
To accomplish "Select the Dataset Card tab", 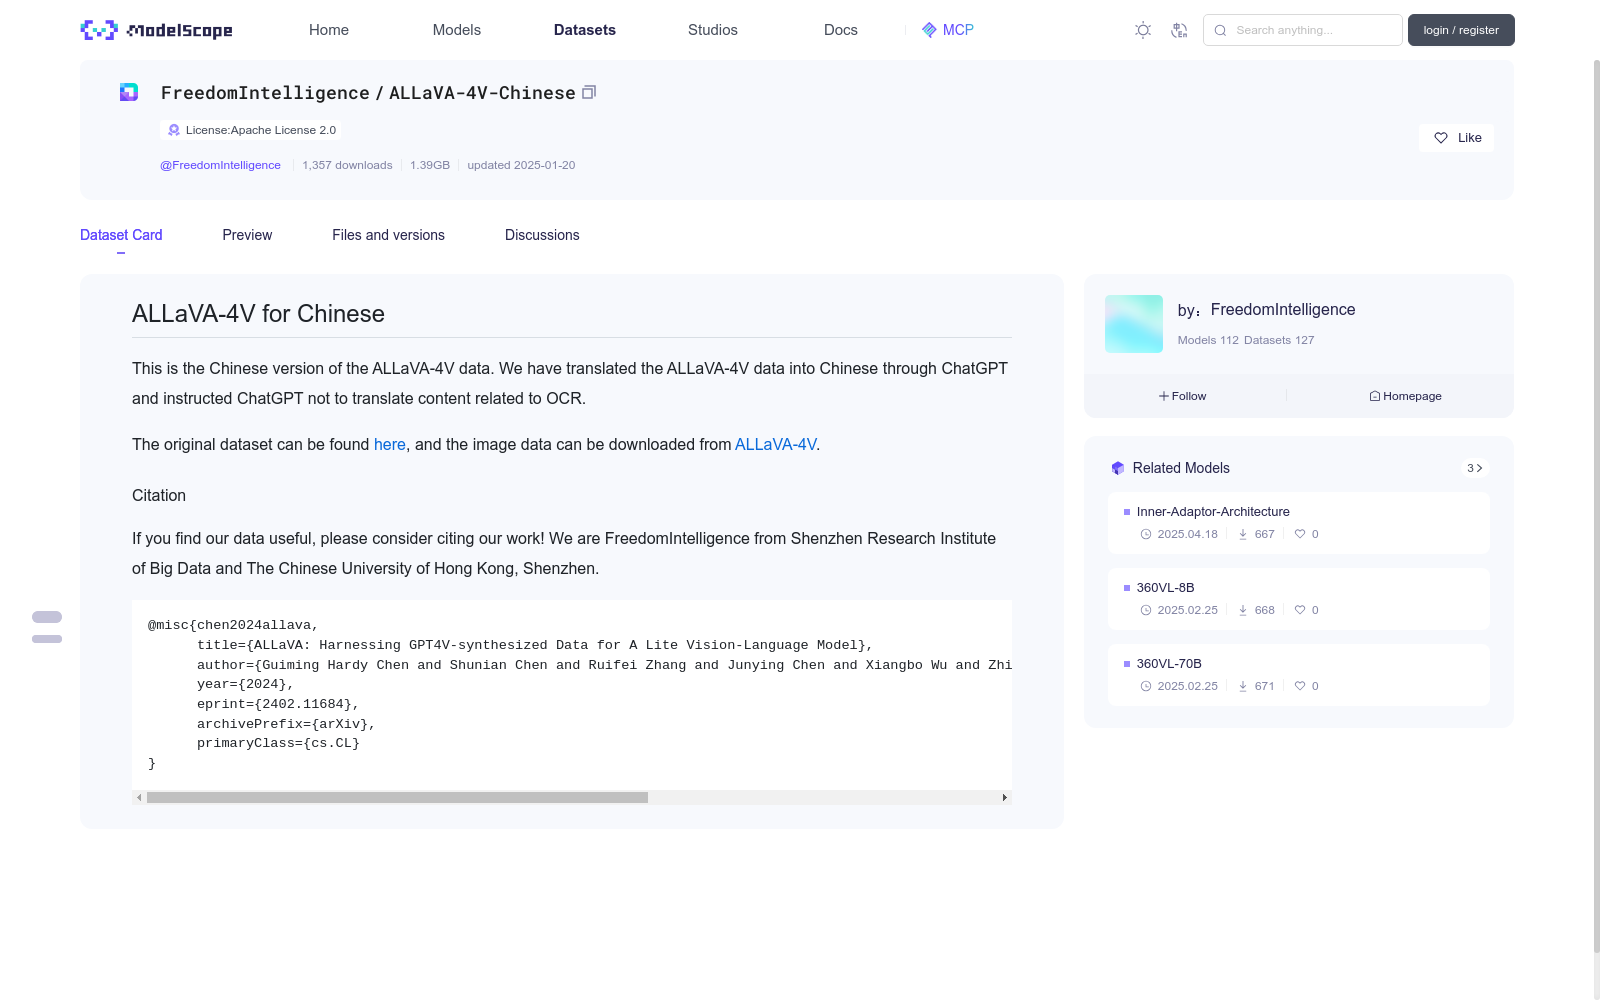I will [121, 235].
